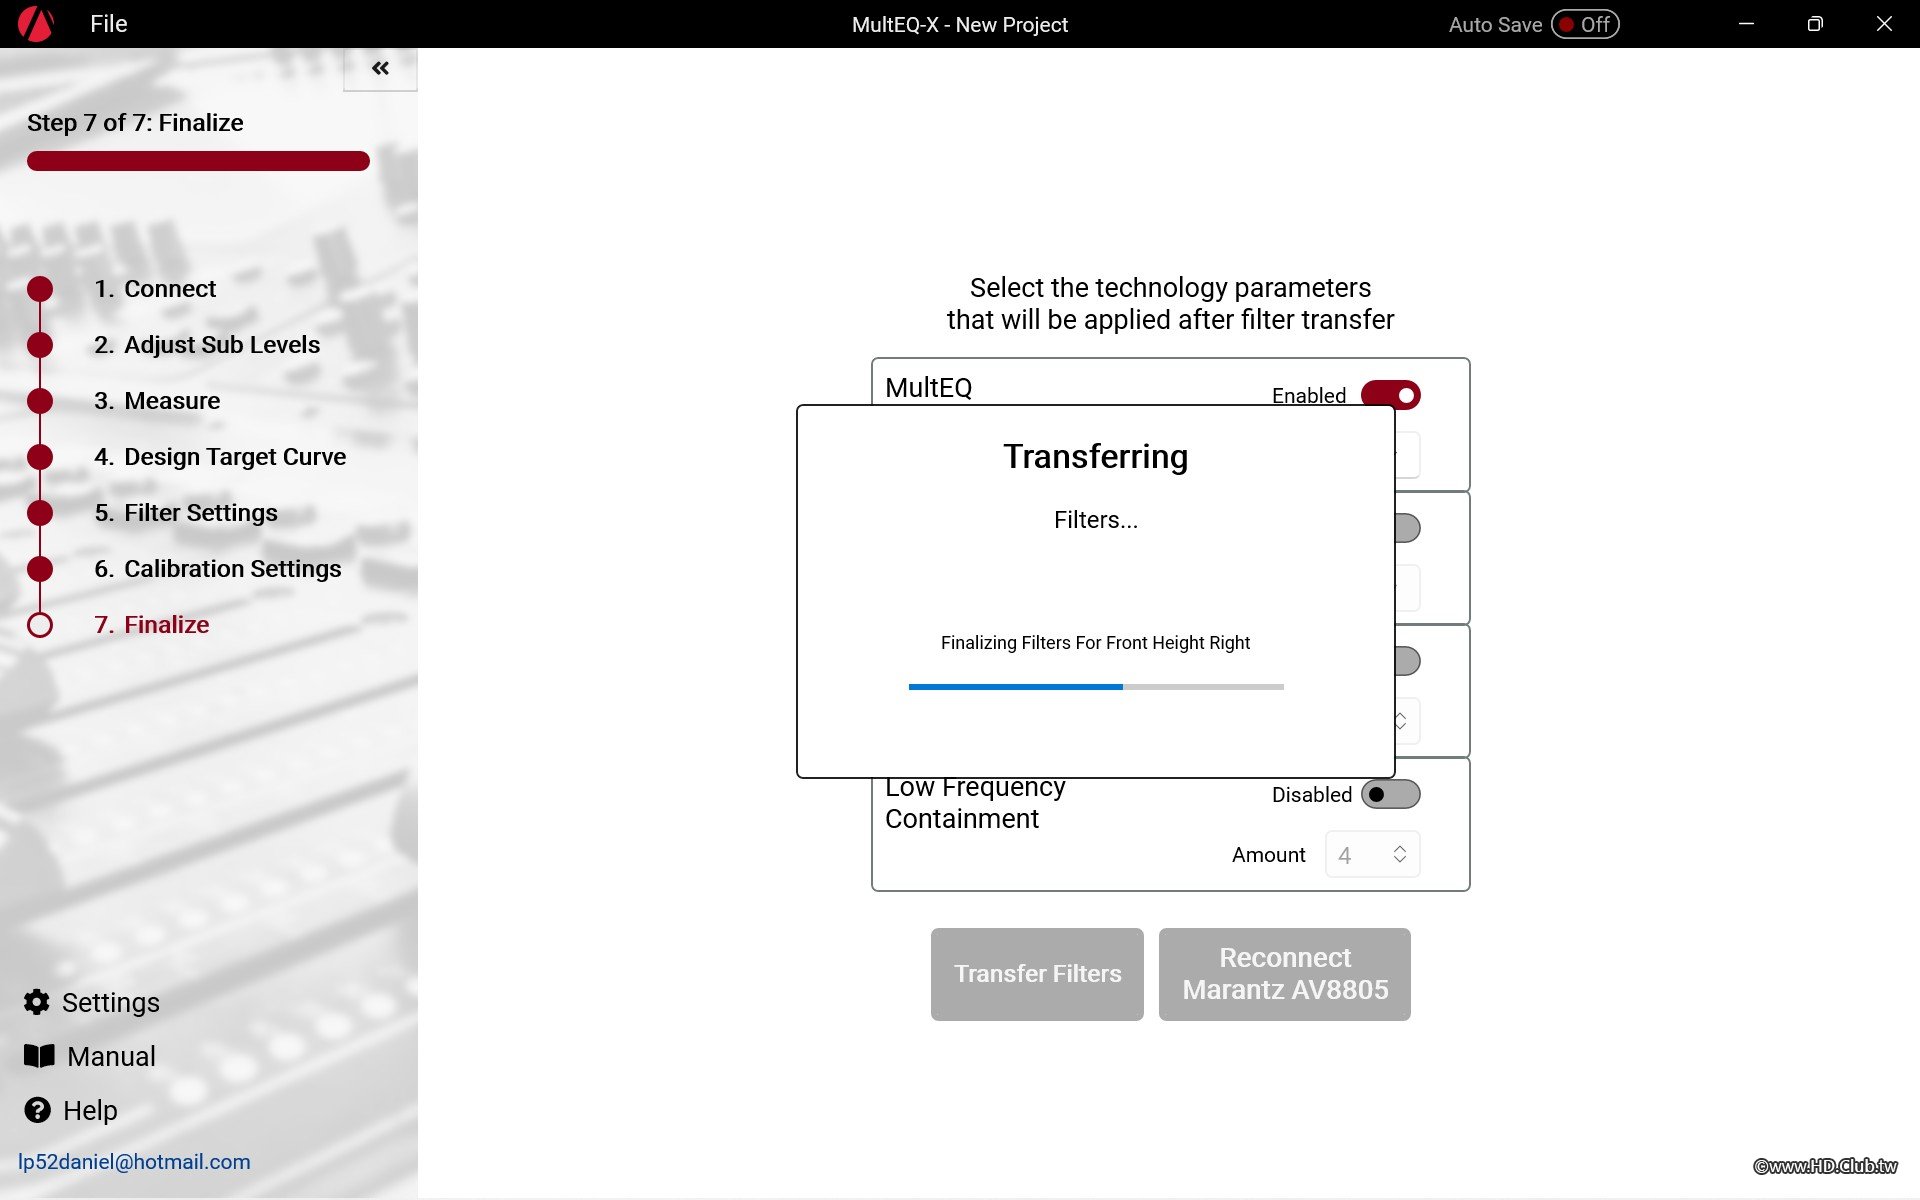
Task: Click the transfer progress bar
Action: tap(1096, 687)
